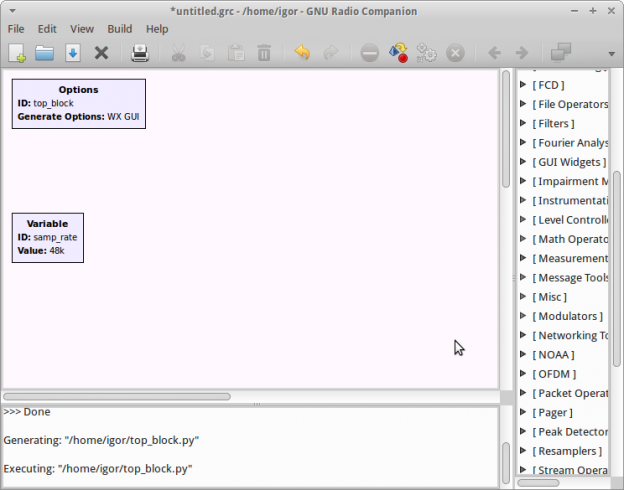The image size is (624, 490).
Task: Expand the Modulators block category
Action: pos(524,316)
